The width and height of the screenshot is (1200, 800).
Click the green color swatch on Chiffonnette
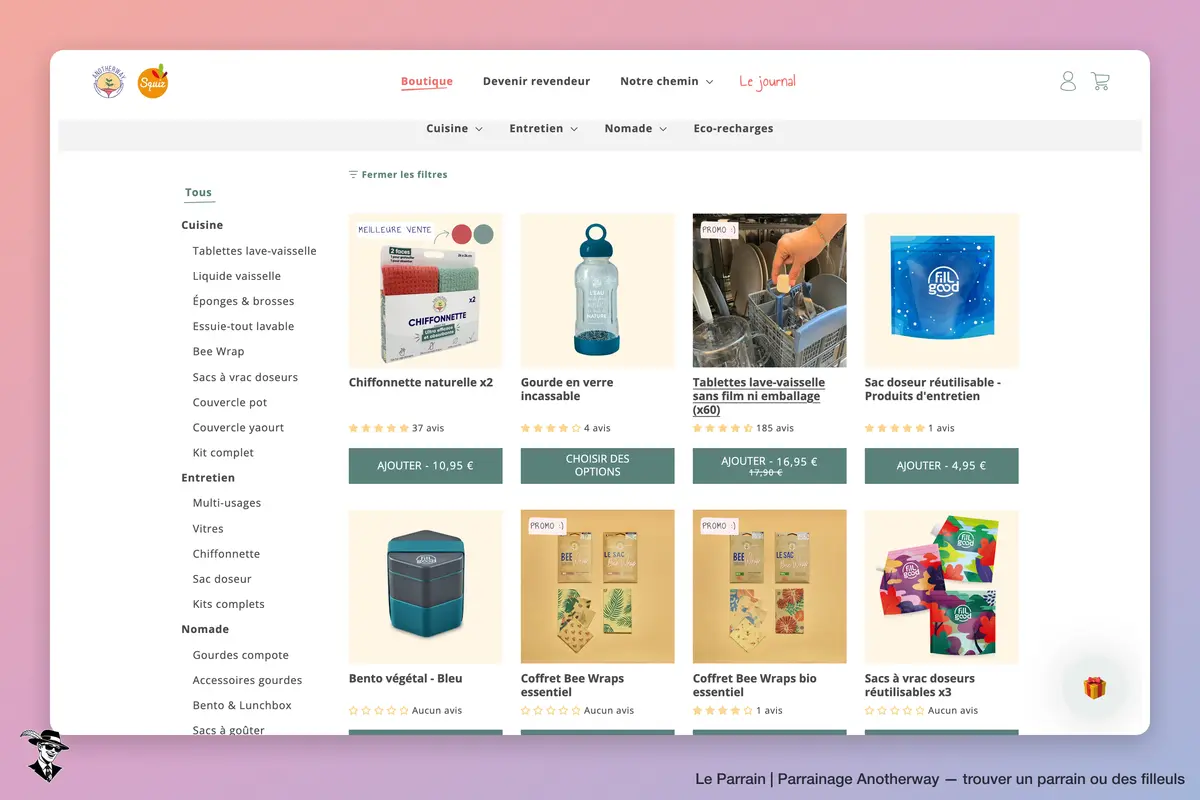click(x=484, y=234)
